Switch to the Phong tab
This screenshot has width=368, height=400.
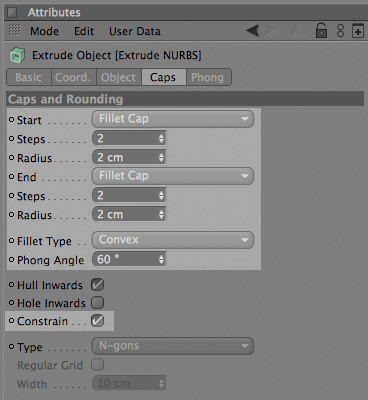point(208,77)
